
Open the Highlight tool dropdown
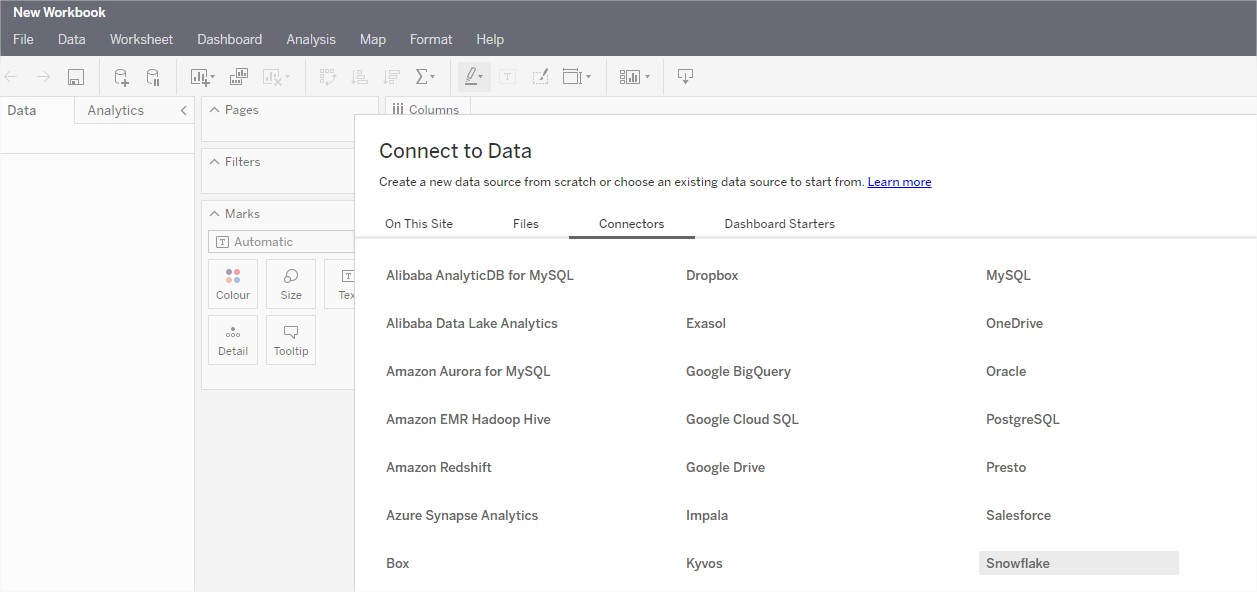pos(473,77)
